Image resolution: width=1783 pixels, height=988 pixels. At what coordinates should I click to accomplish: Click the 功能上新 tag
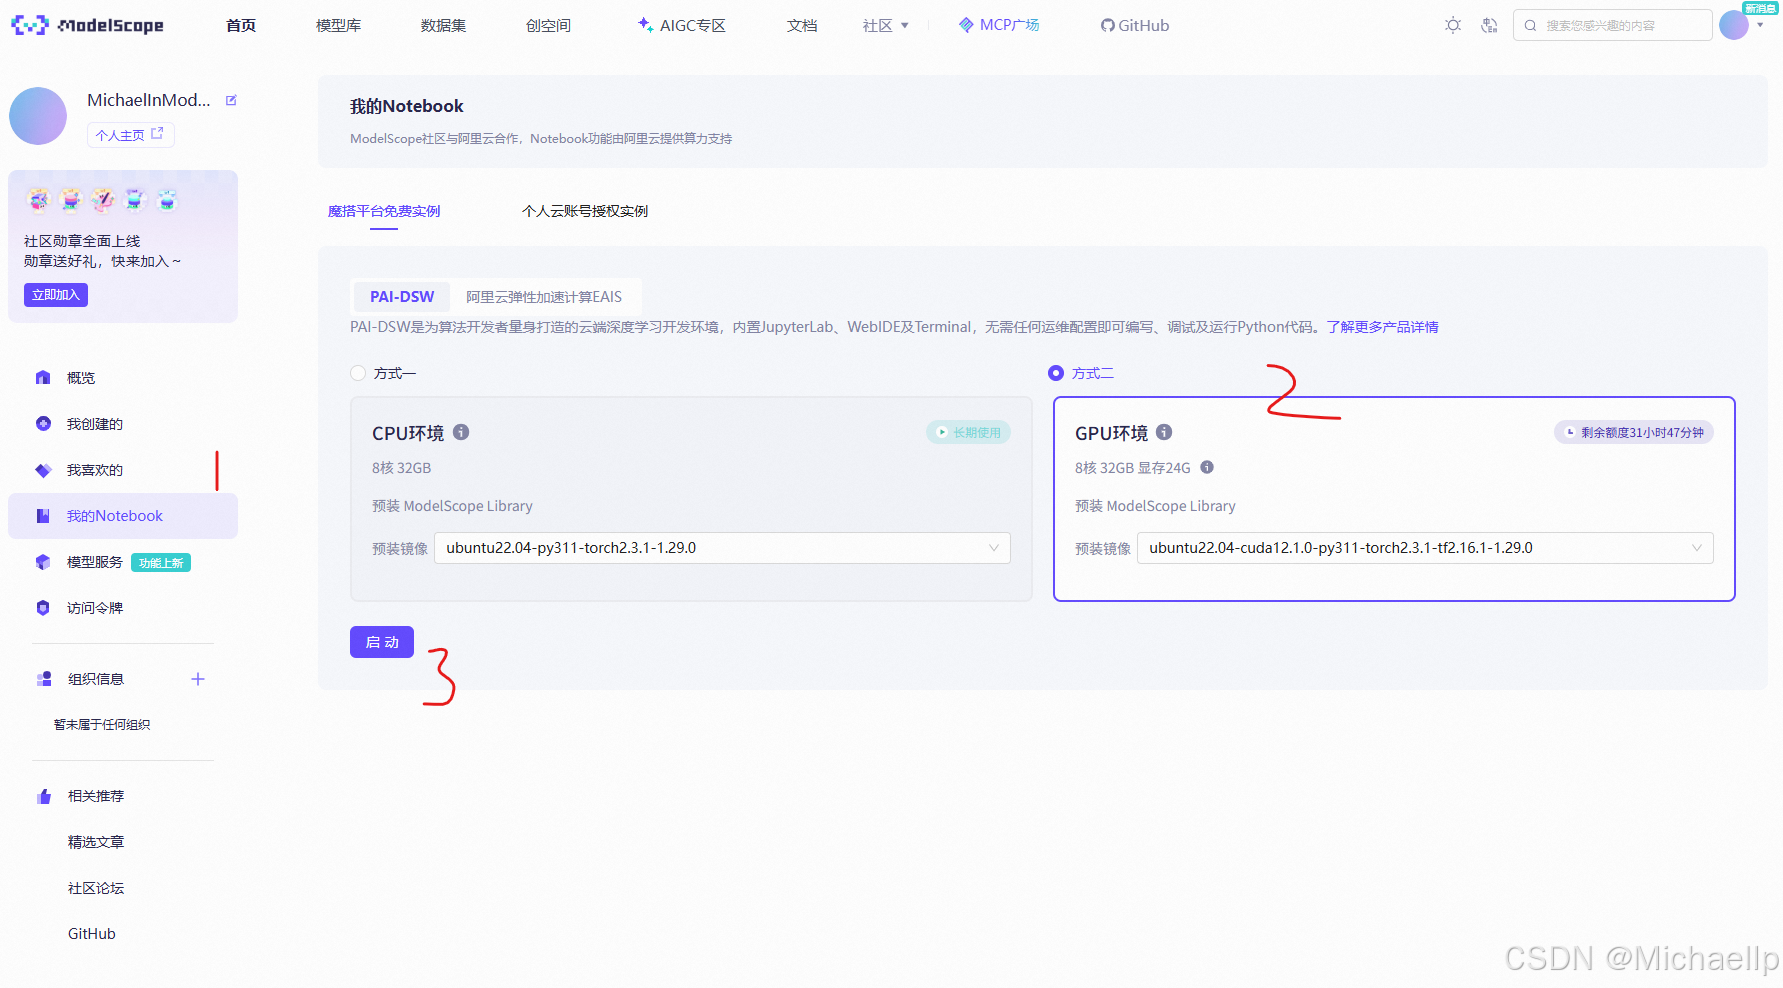point(161,563)
